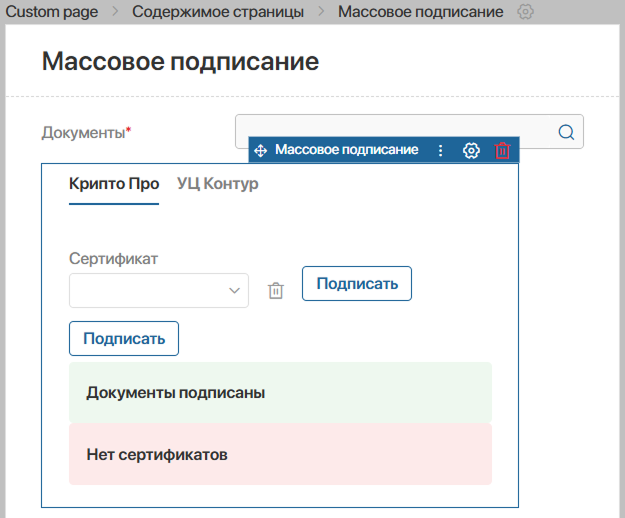Click the search magnifier in the Документы field
Screen dimensions: 625x518
point(566,132)
